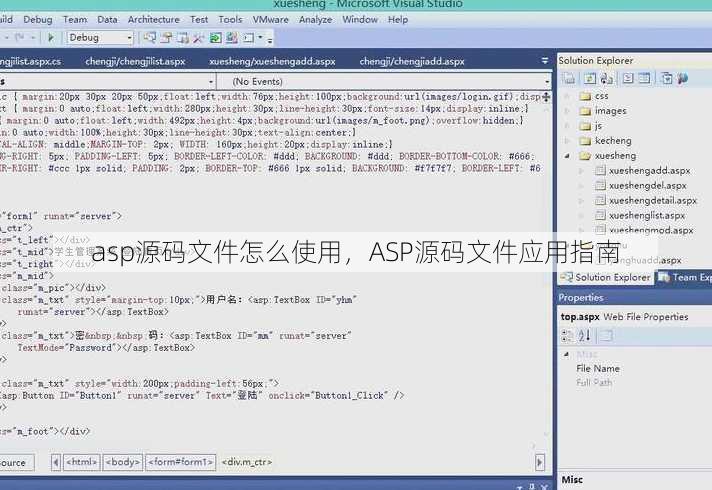Image resolution: width=712 pixels, height=490 pixels.
Task: Click the xueshengdel.aspx file icon
Action: pos(600,185)
